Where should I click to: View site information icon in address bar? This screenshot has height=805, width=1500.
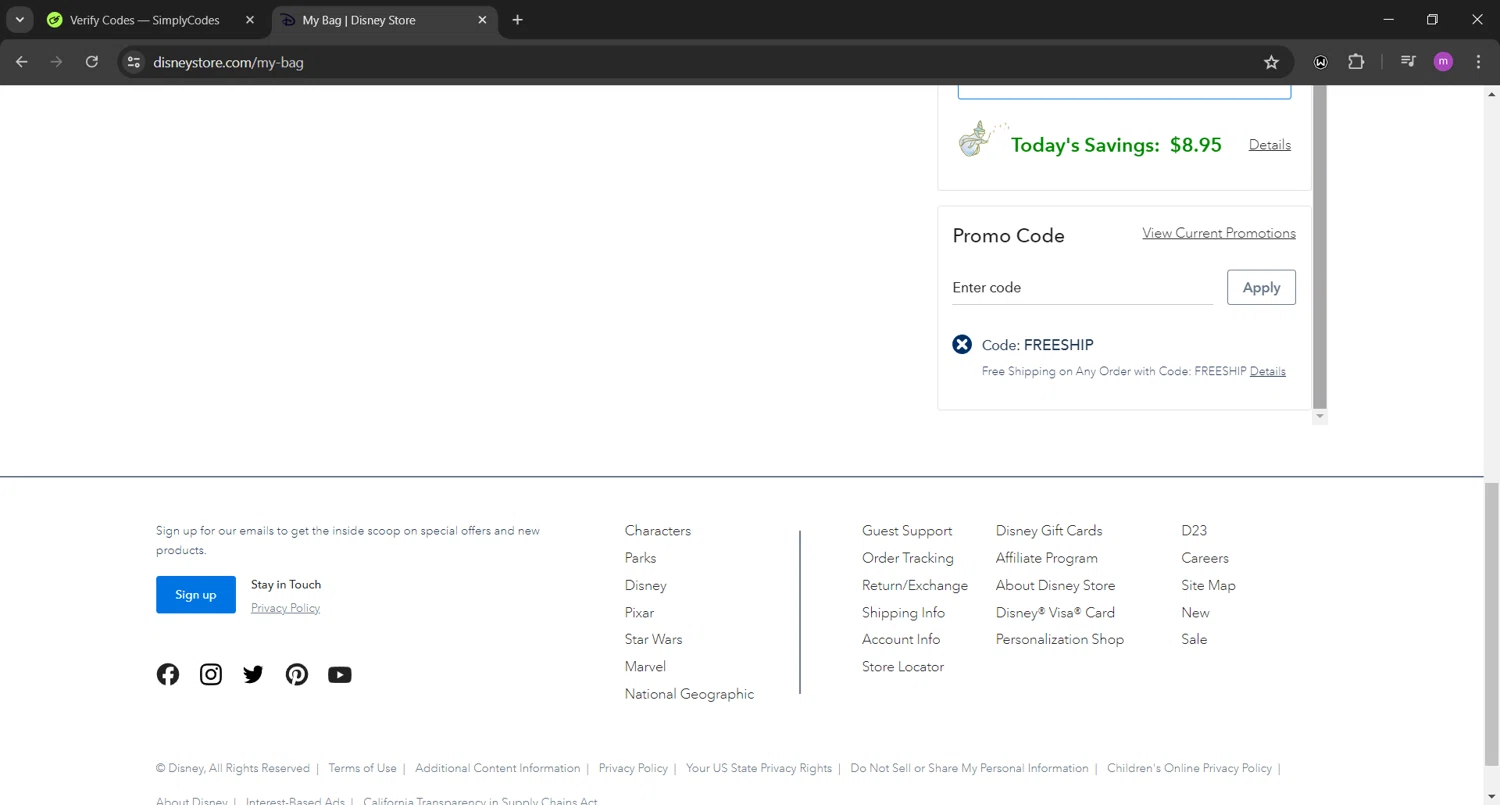(x=133, y=62)
